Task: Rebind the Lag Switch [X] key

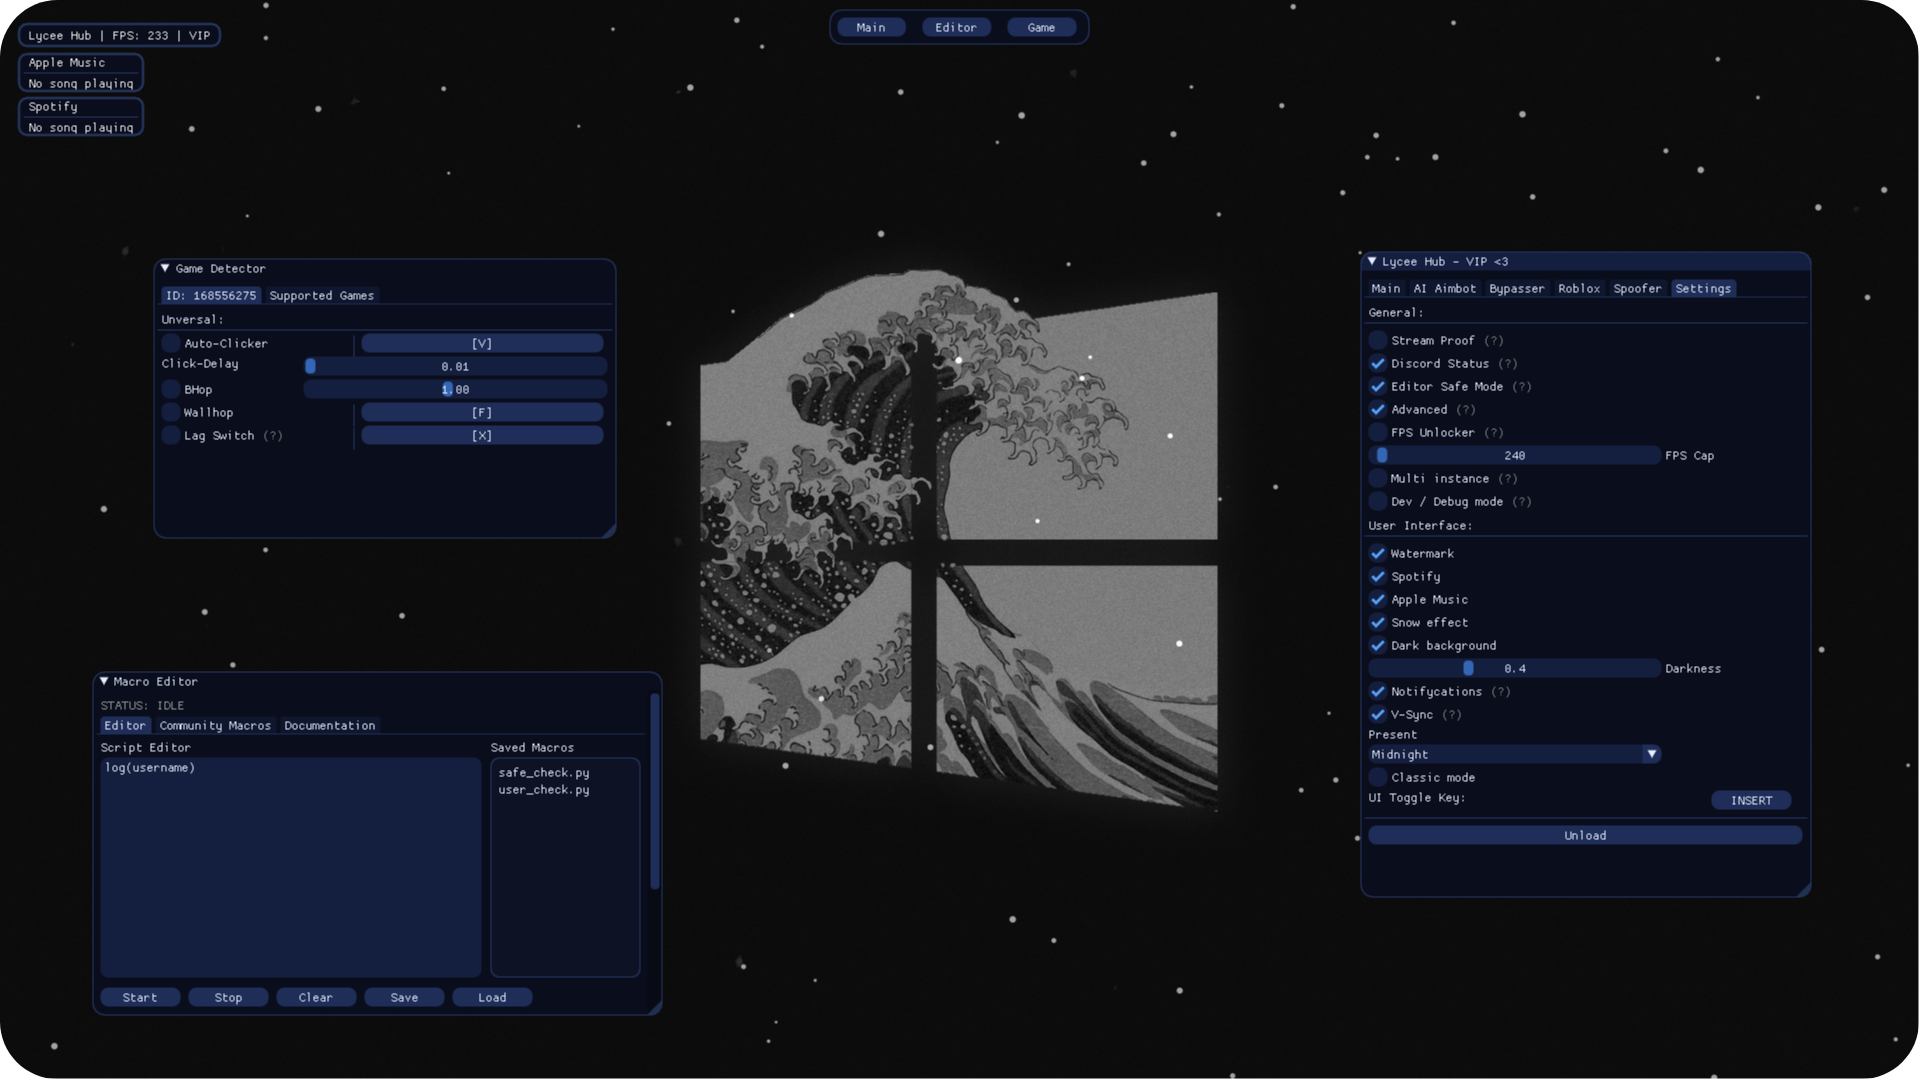Action: (482, 435)
